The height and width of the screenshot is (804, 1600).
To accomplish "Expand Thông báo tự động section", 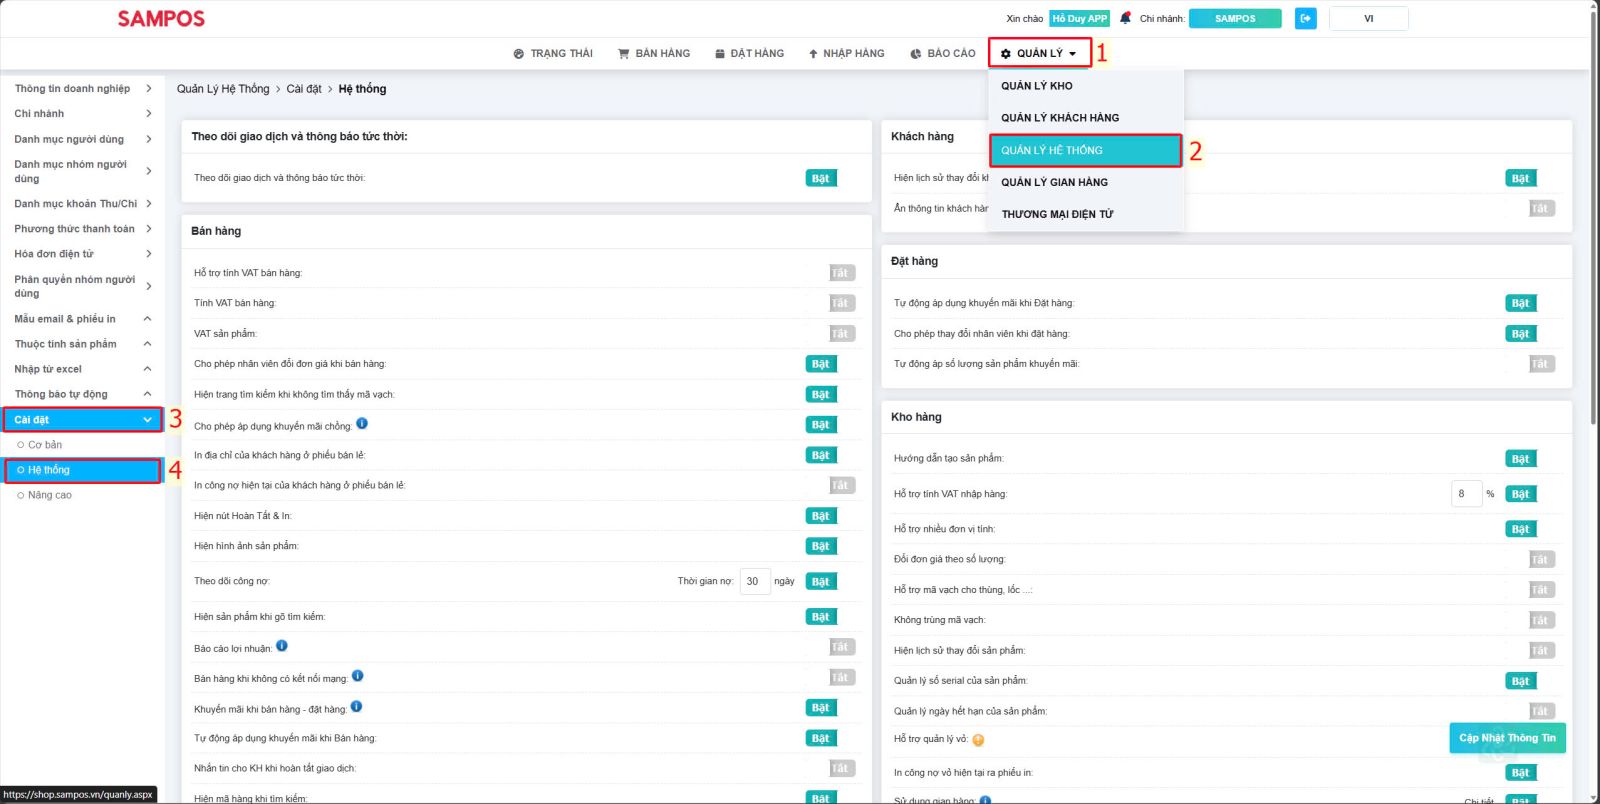I will 83,394.
